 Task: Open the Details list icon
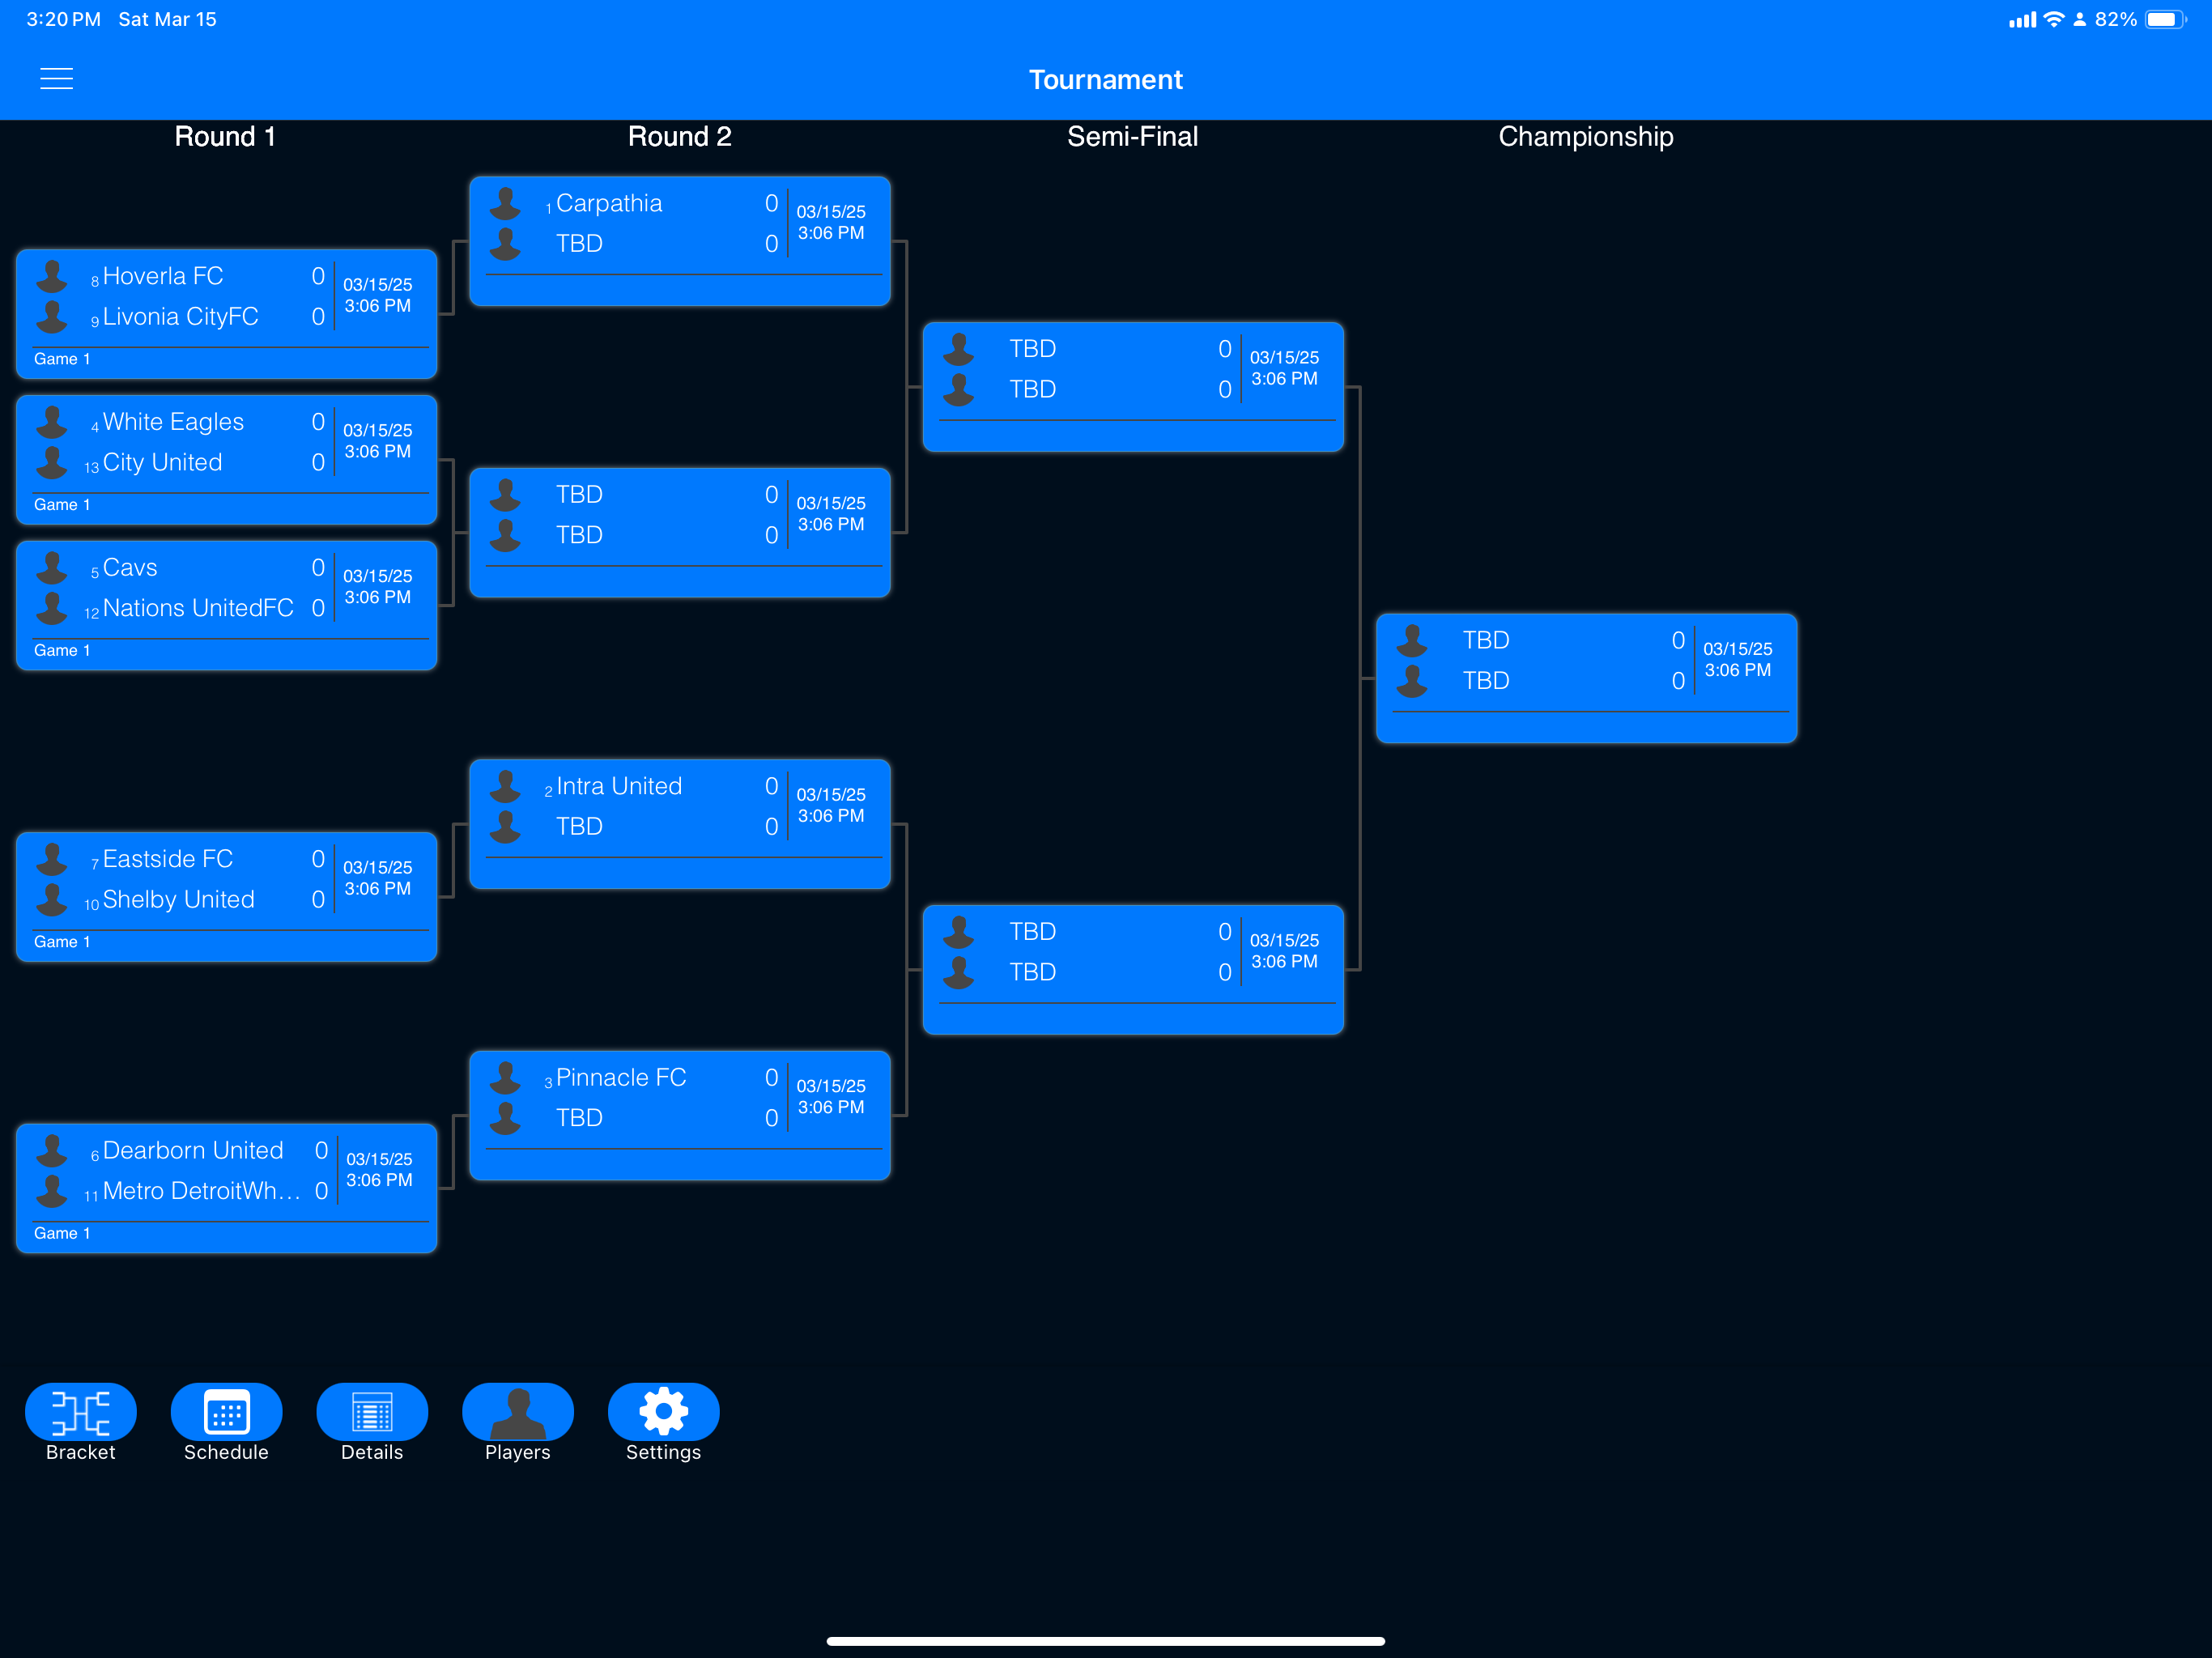point(371,1412)
